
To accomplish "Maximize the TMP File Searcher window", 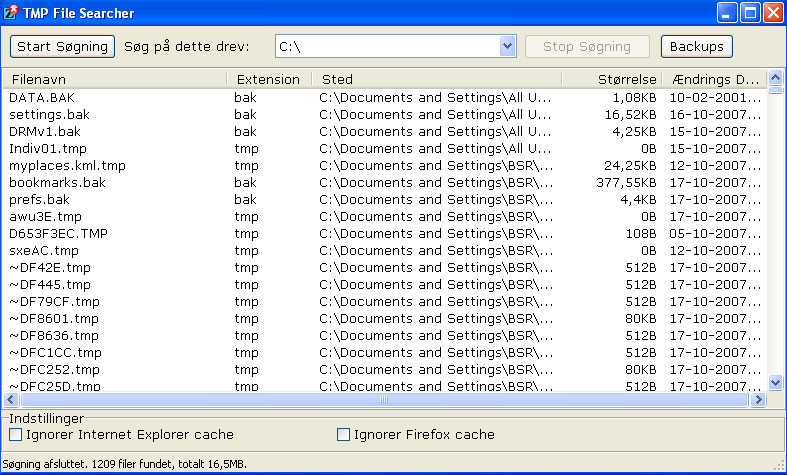I will click(750, 13).
